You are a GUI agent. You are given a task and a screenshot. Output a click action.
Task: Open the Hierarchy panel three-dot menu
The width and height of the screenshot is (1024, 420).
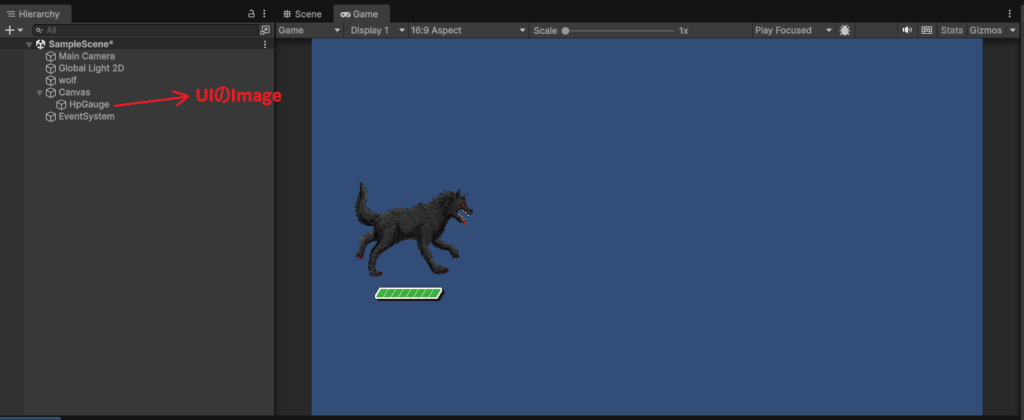[x=265, y=14]
